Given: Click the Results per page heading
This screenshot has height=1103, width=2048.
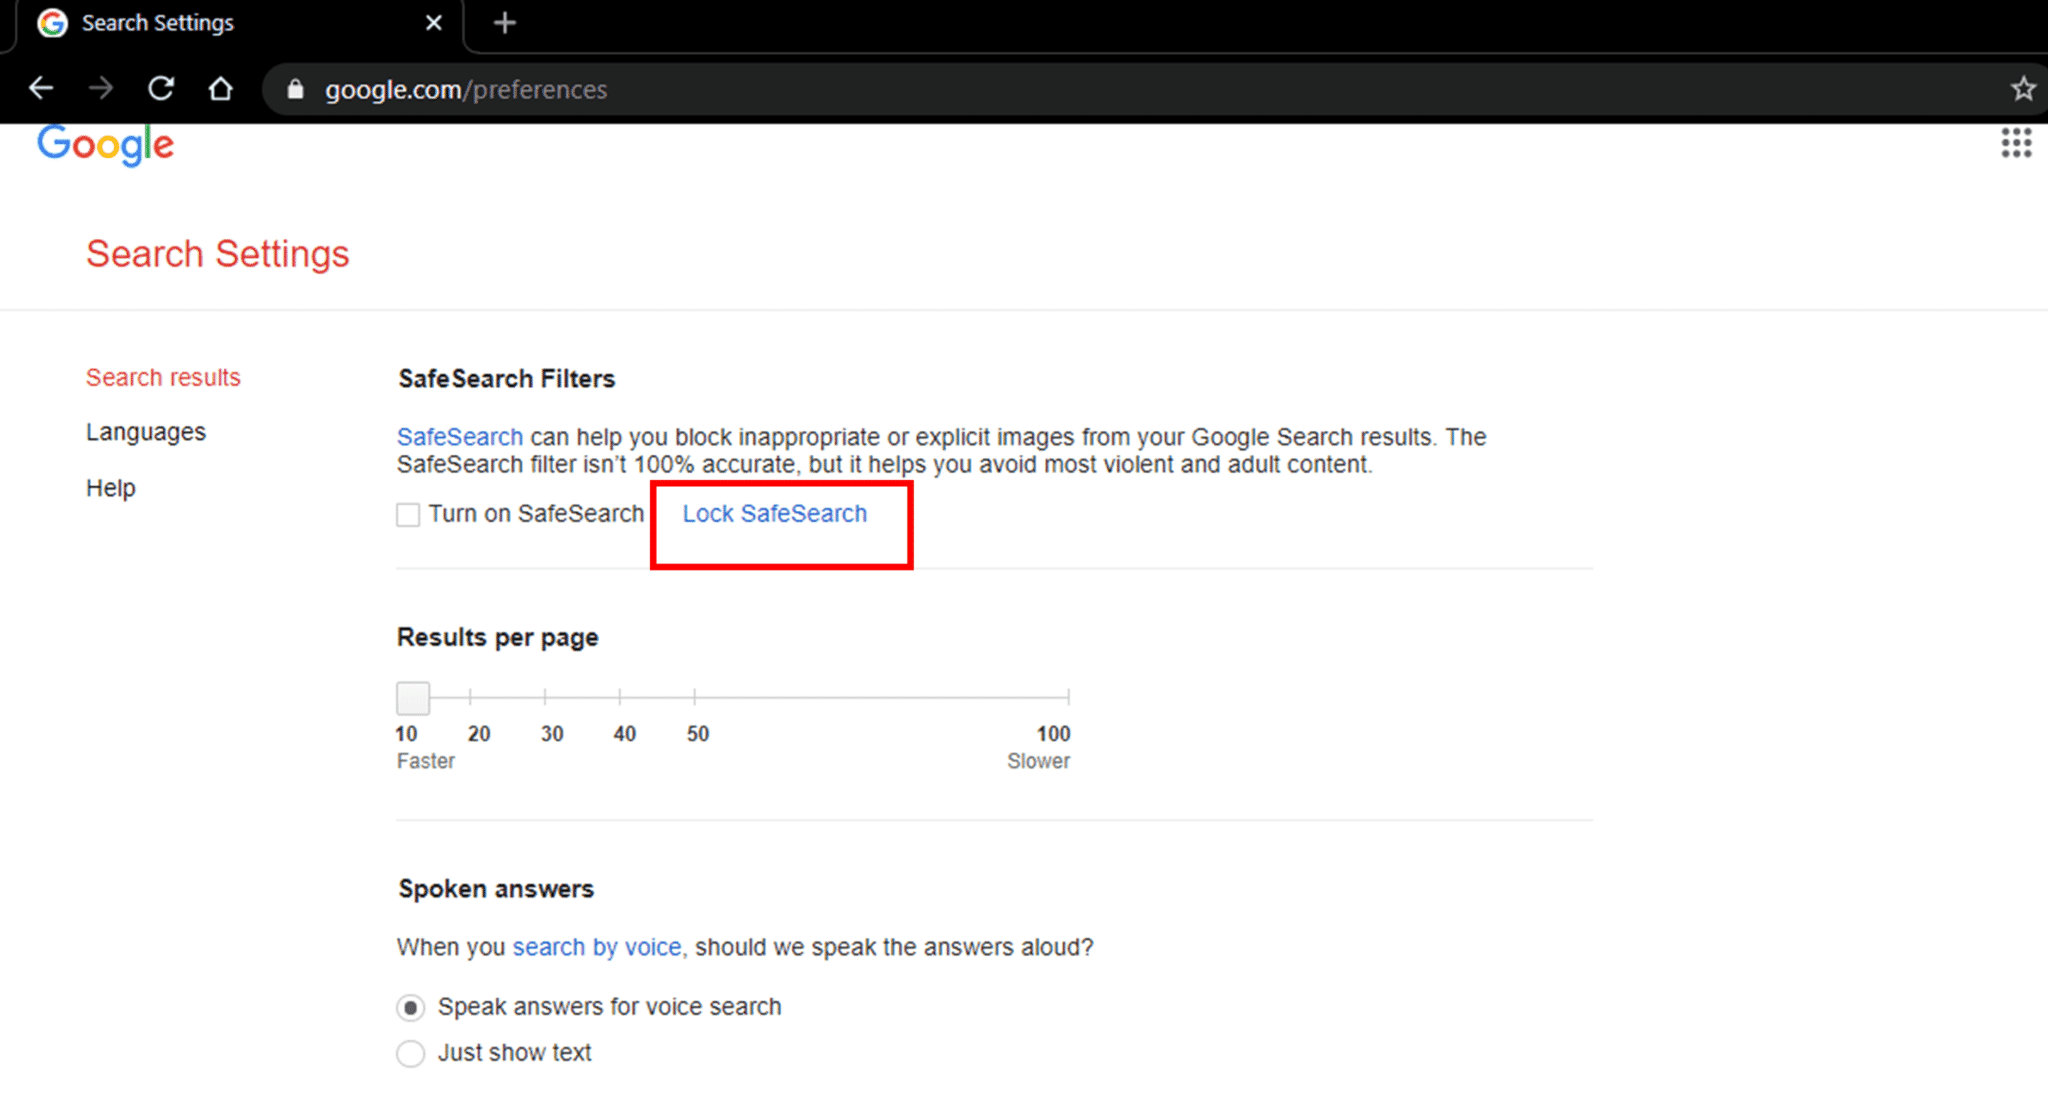Looking at the screenshot, I should click(x=498, y=638).
